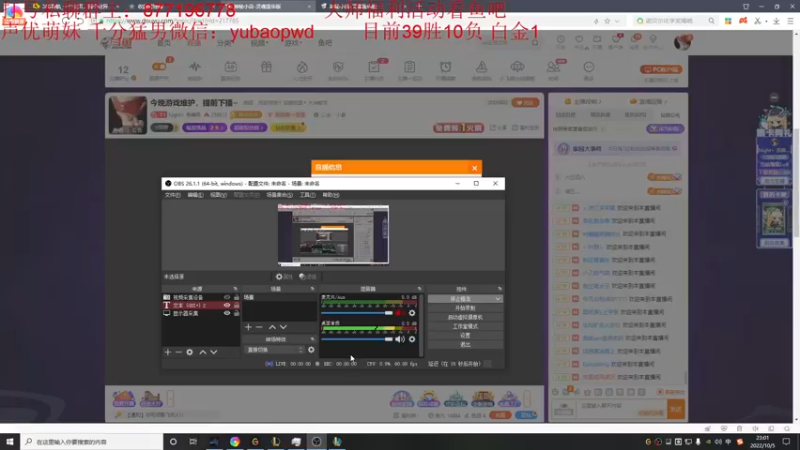Click the OBS preview canvas thumbnail

pyautogui.click(x=333, y=235)
